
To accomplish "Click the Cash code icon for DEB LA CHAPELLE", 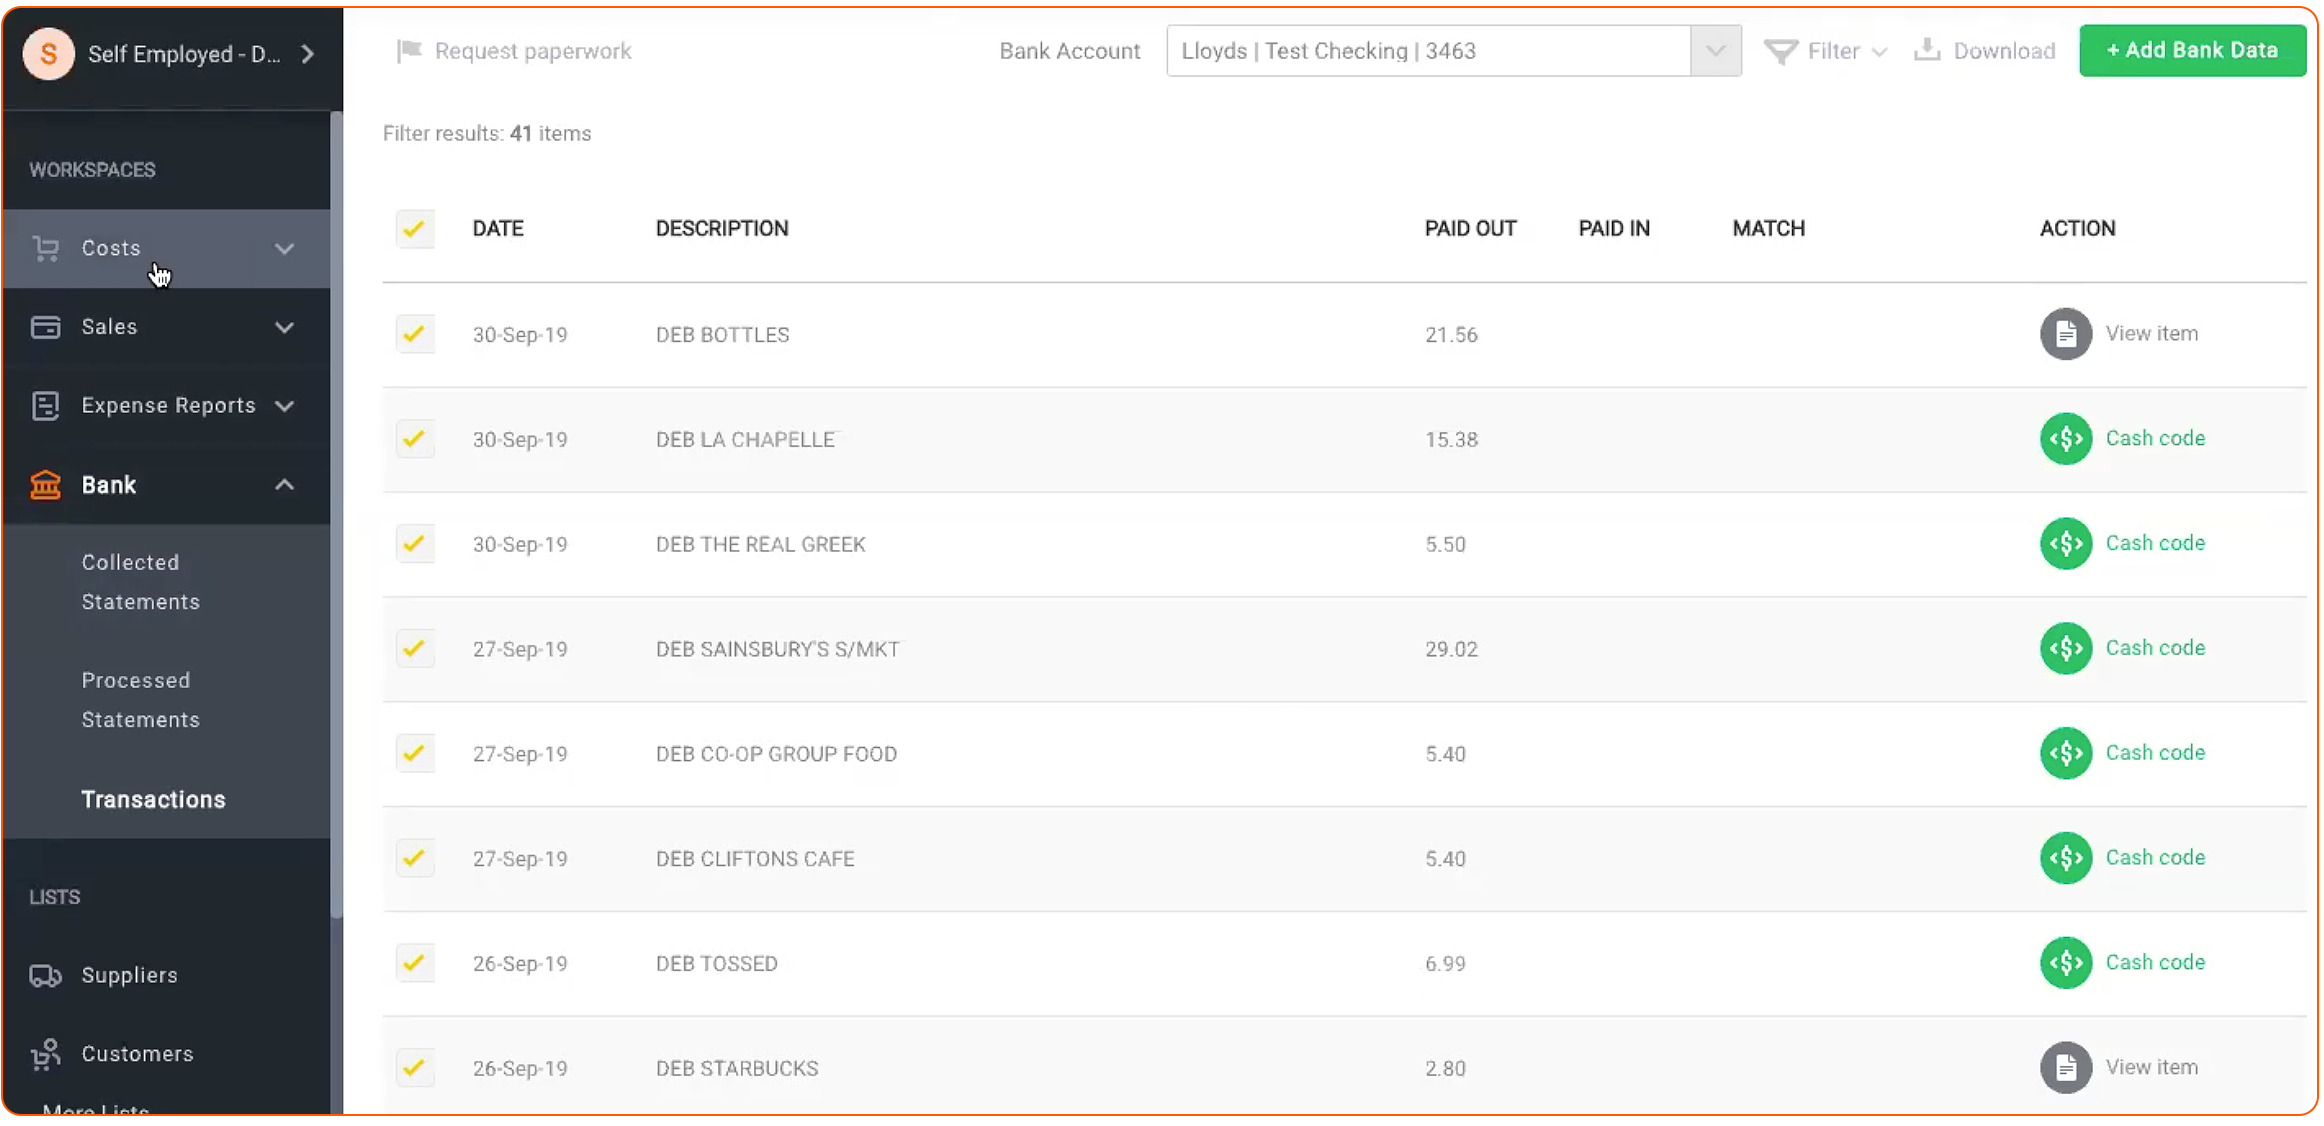I will pyautogui.click(x=2065, y=439).
